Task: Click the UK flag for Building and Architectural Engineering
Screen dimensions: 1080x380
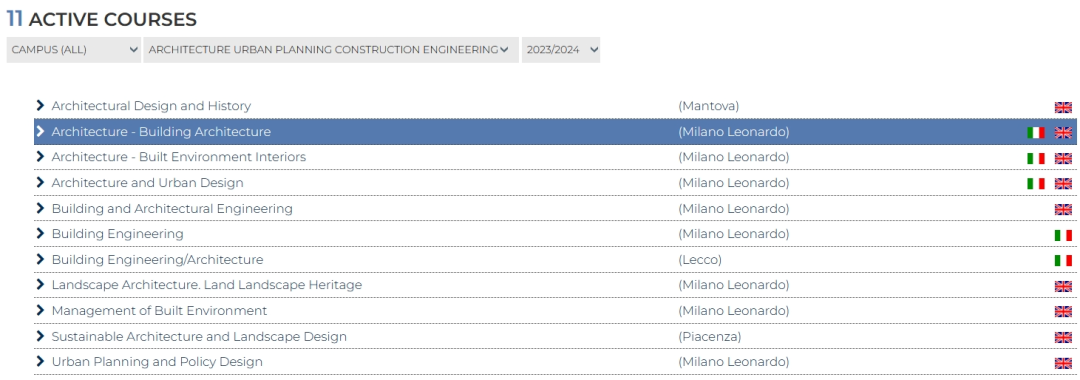Action: pyautogui.click(x=1063, y=209)
